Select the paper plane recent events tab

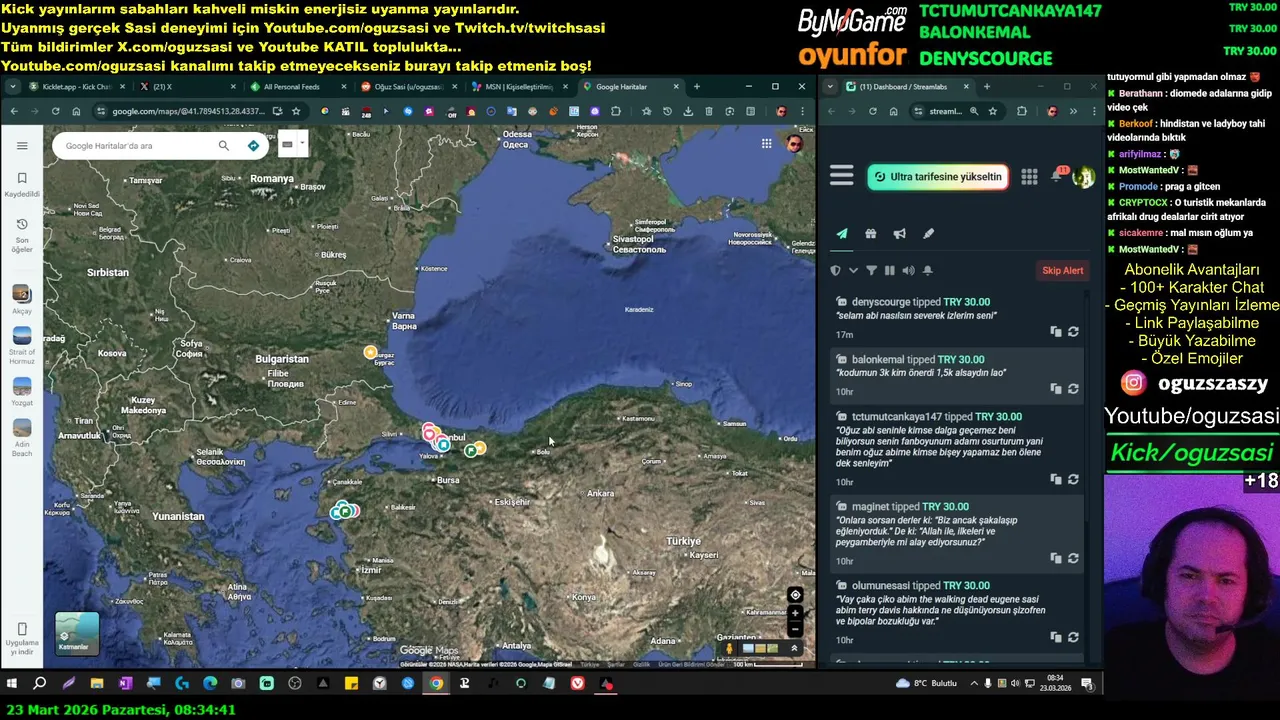point(842,234)
